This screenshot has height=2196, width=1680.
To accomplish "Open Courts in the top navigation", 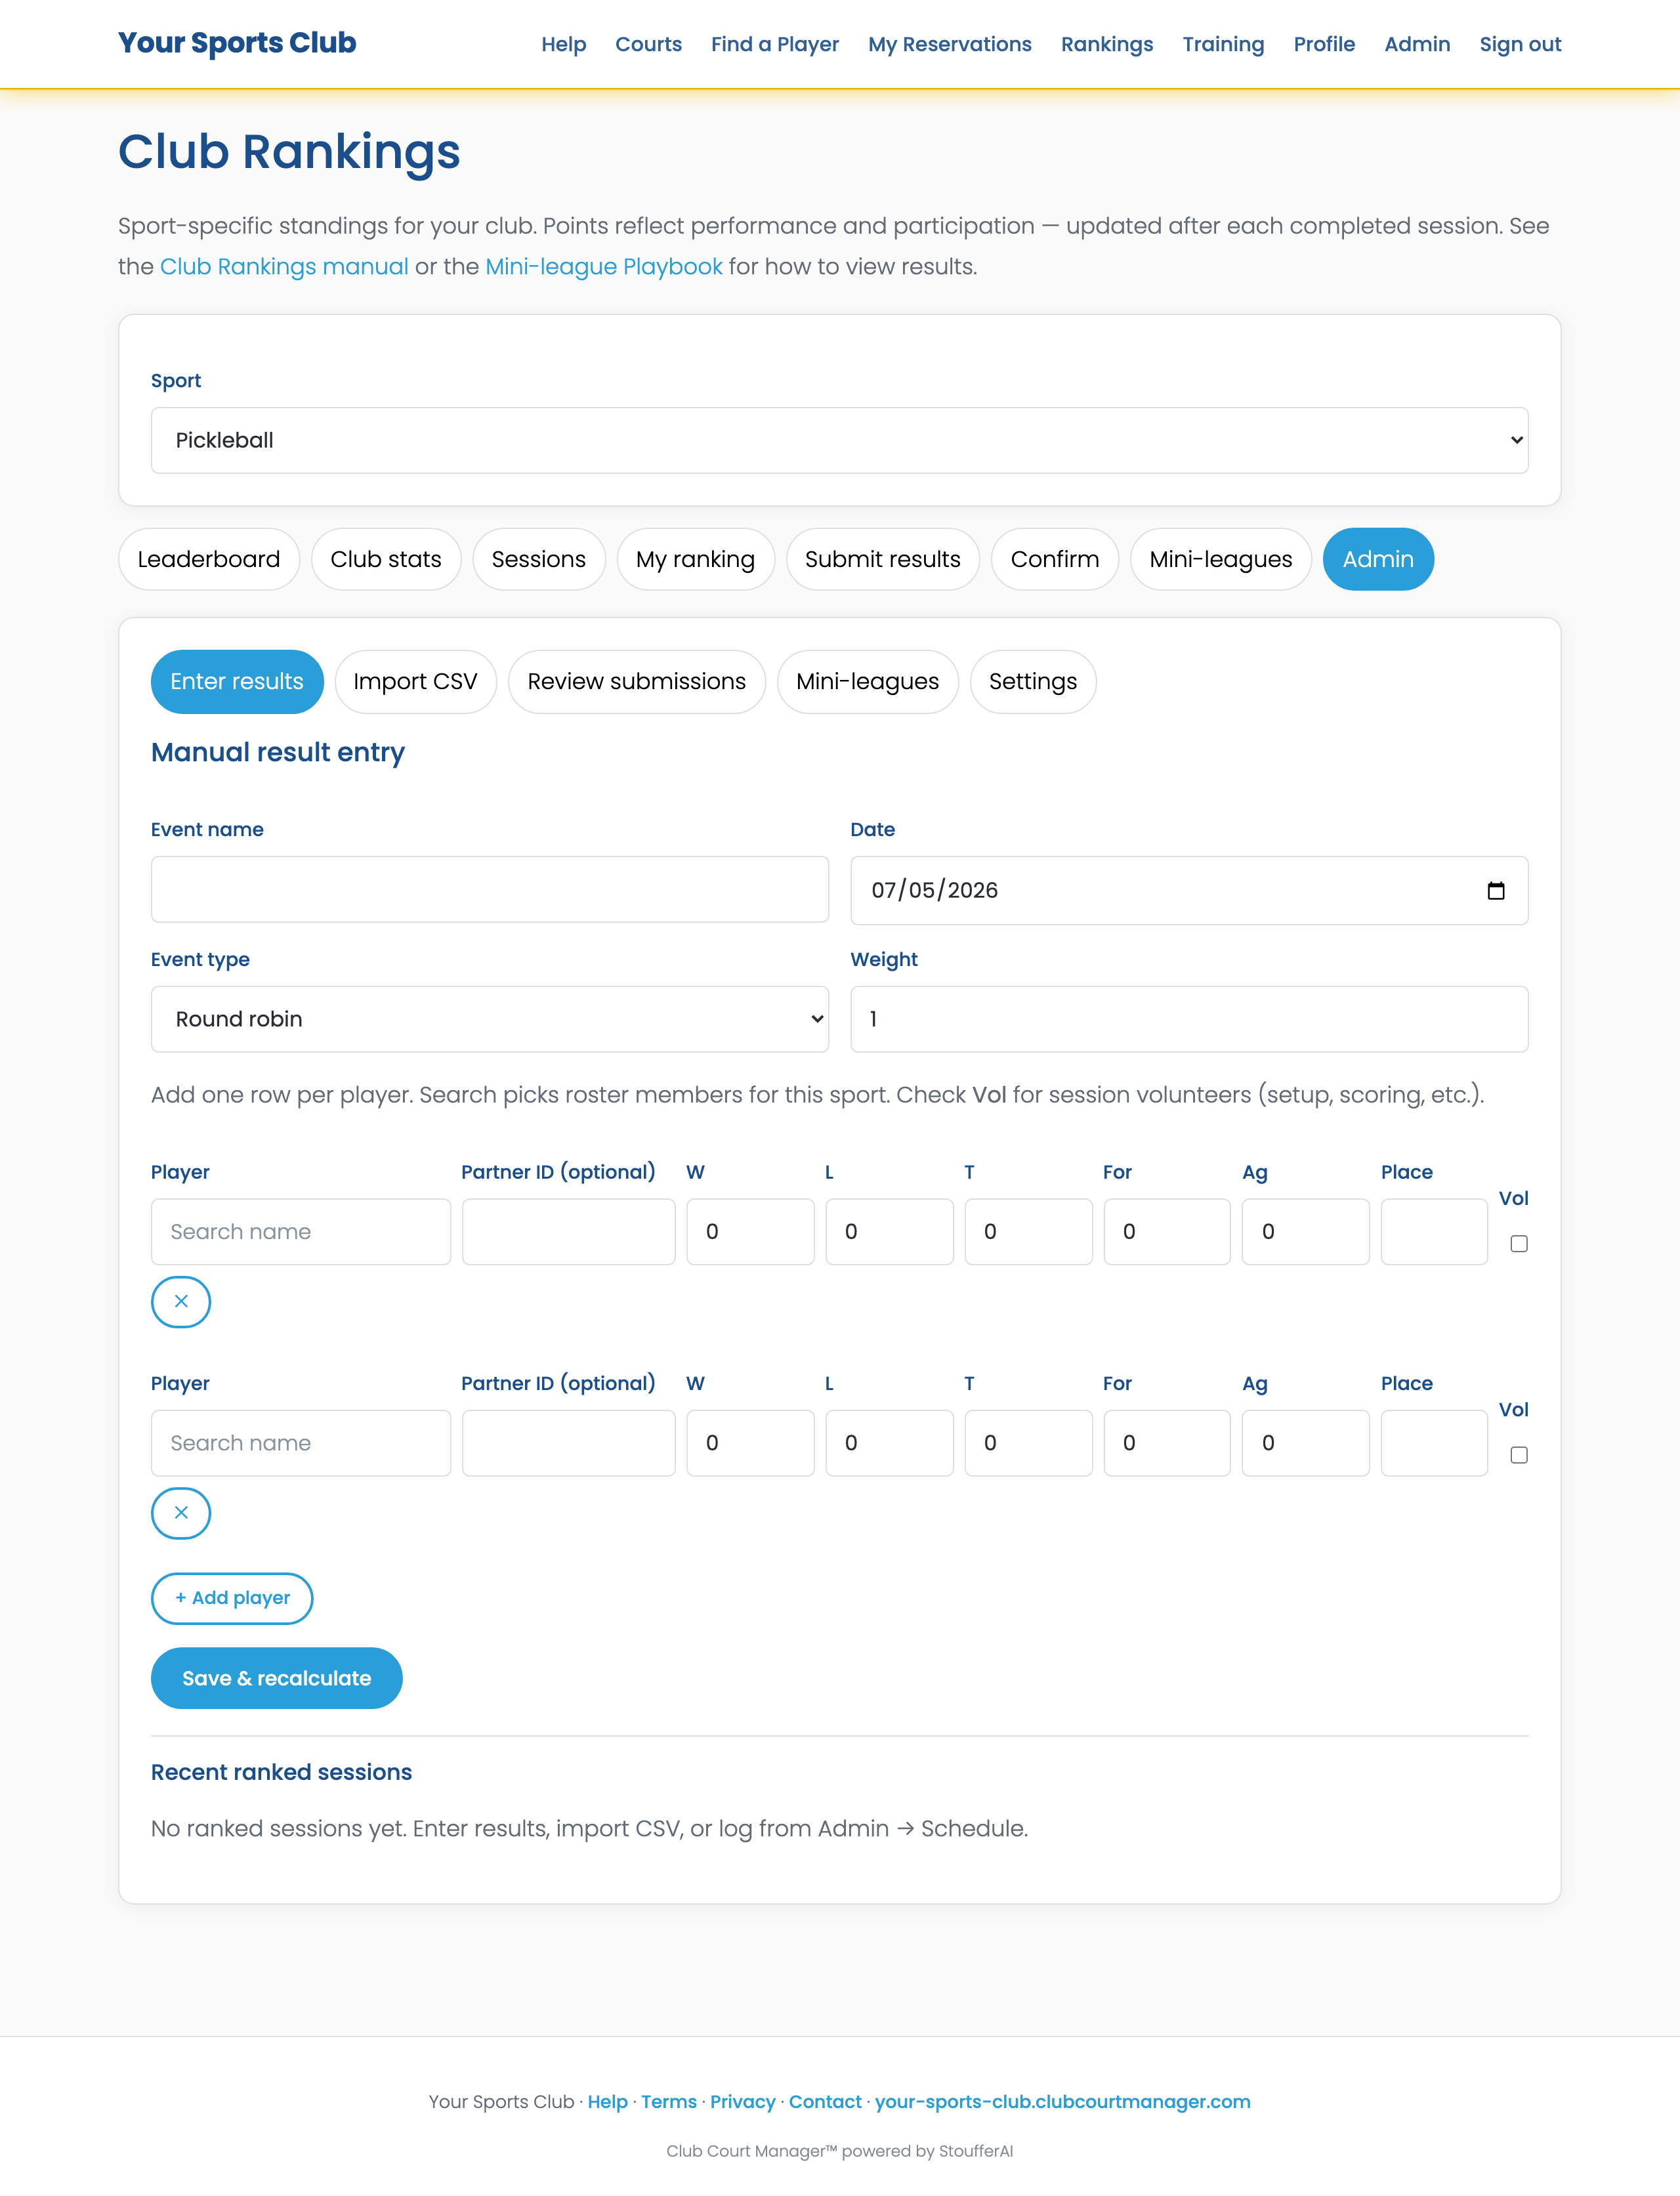I will [x=648, y=44].
